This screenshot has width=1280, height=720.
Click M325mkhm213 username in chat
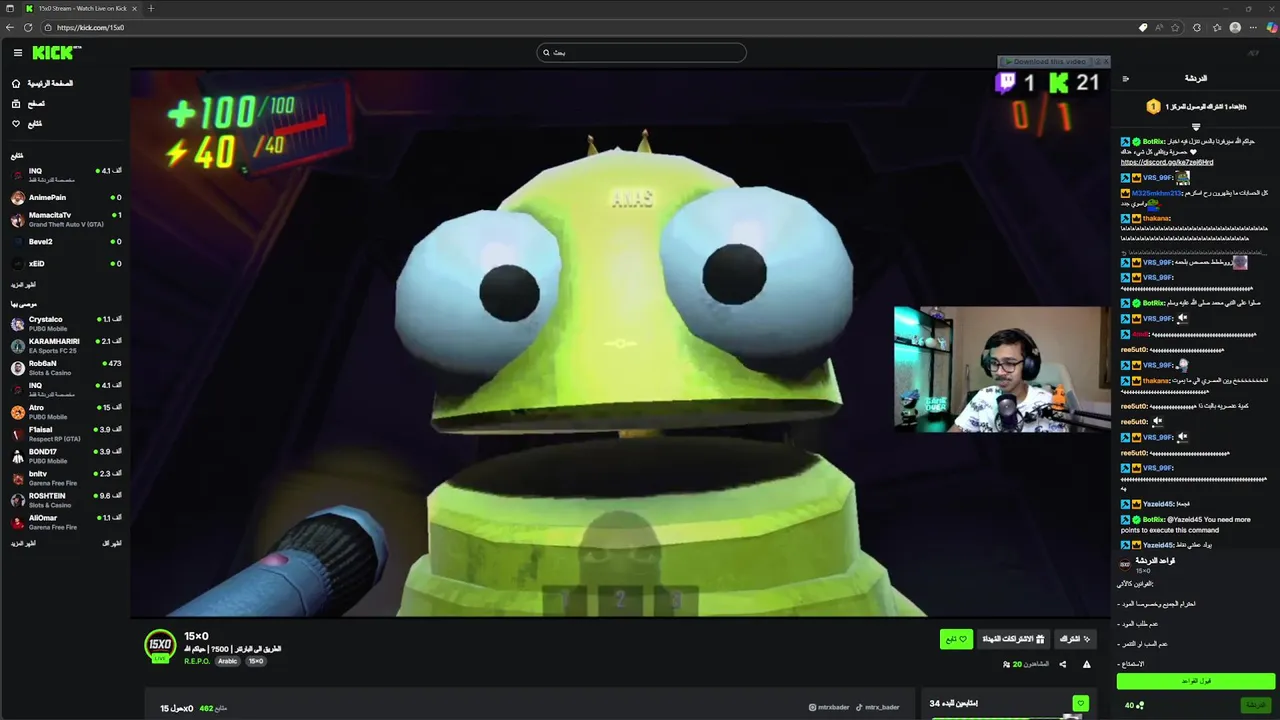[x=1156, y=193]
